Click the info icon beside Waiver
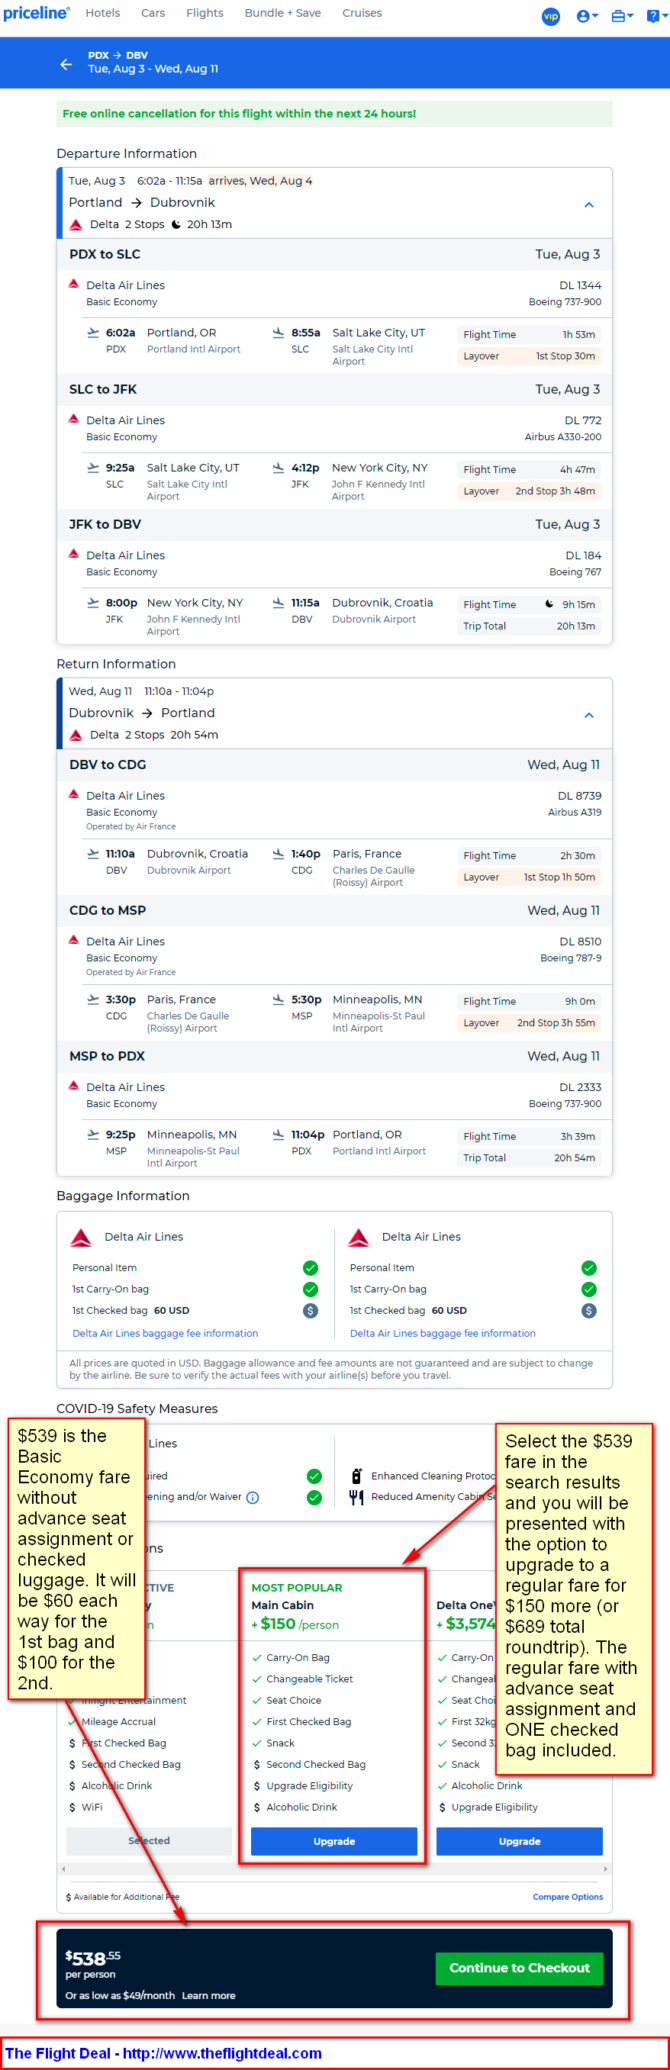This screenshot has width=670, height=2070. tap(252, 1497)
